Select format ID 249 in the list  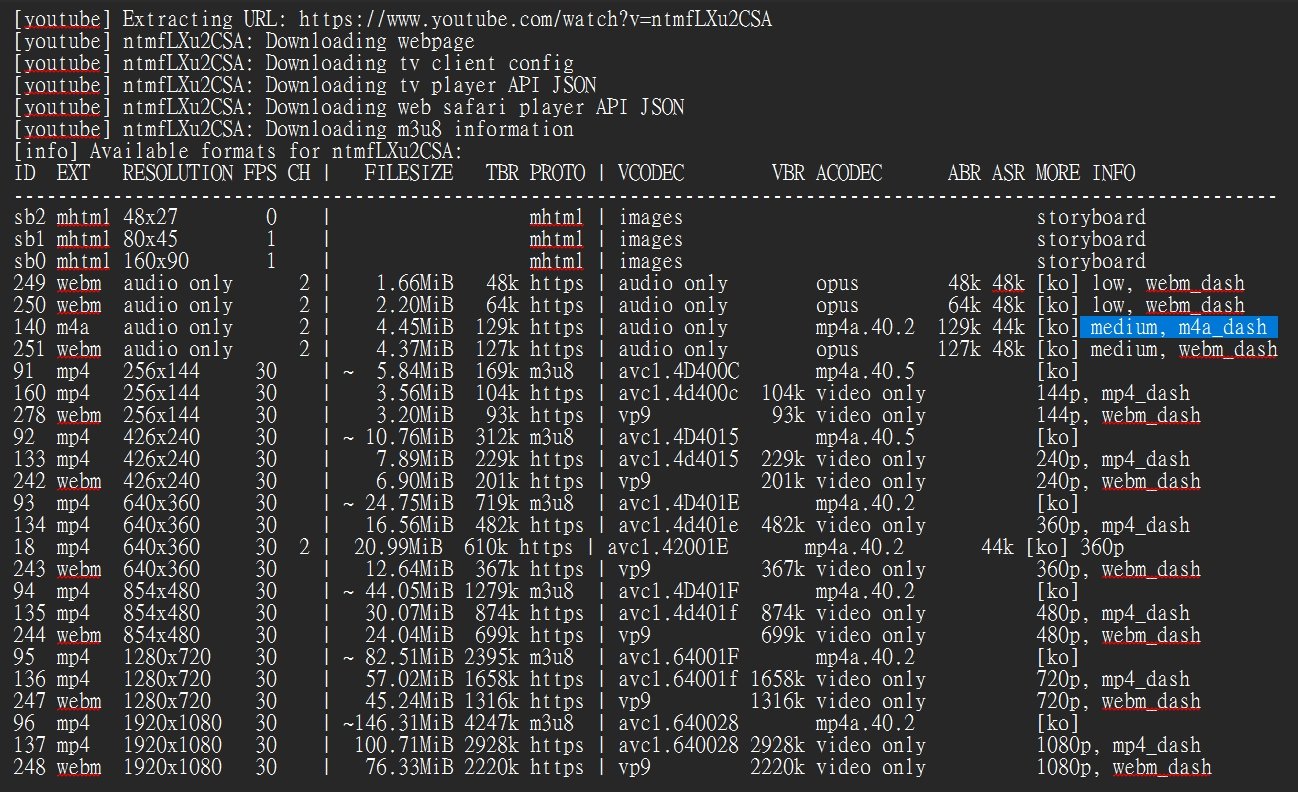coord(30,283)
